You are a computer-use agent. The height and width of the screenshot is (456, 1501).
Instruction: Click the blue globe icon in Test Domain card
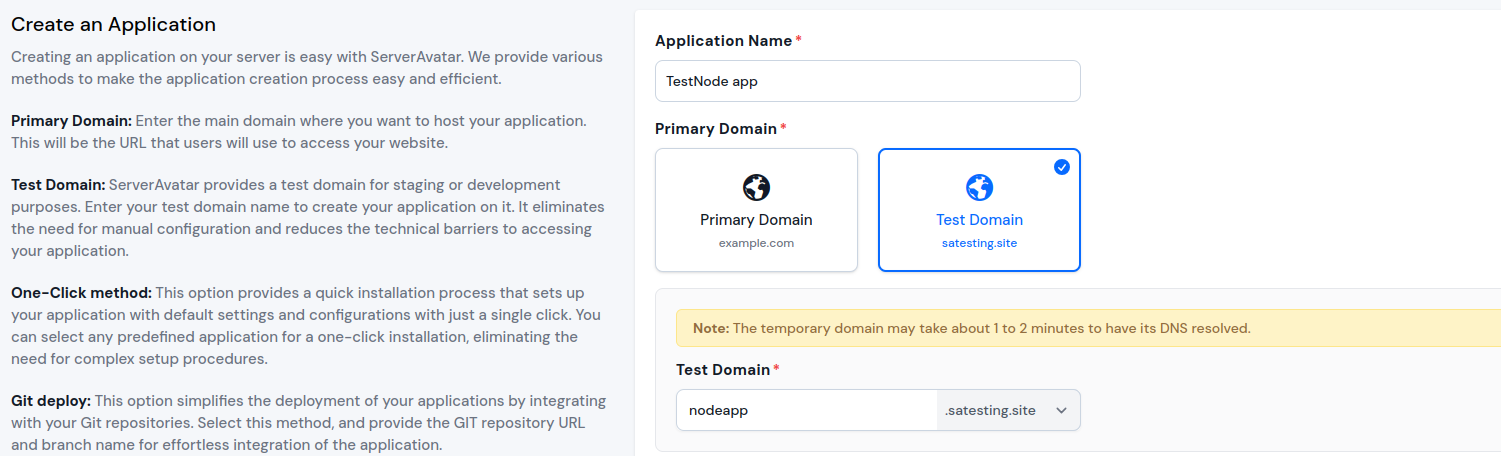pos(979,187)
